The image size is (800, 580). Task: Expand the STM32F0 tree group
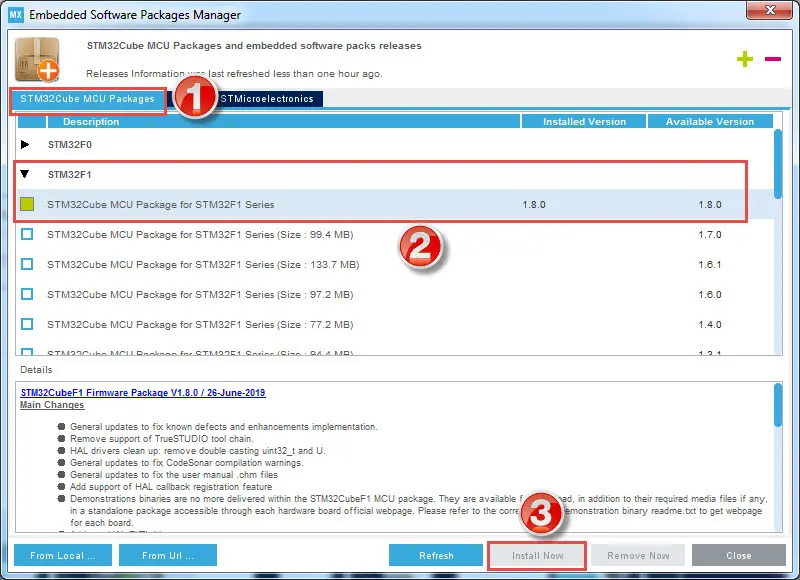click(x=26, y=144)
